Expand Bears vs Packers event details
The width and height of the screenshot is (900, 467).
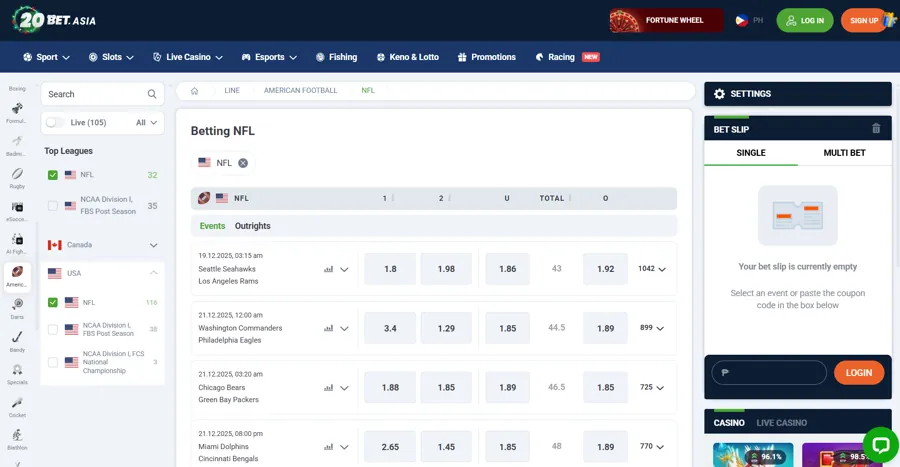point(344,388)
